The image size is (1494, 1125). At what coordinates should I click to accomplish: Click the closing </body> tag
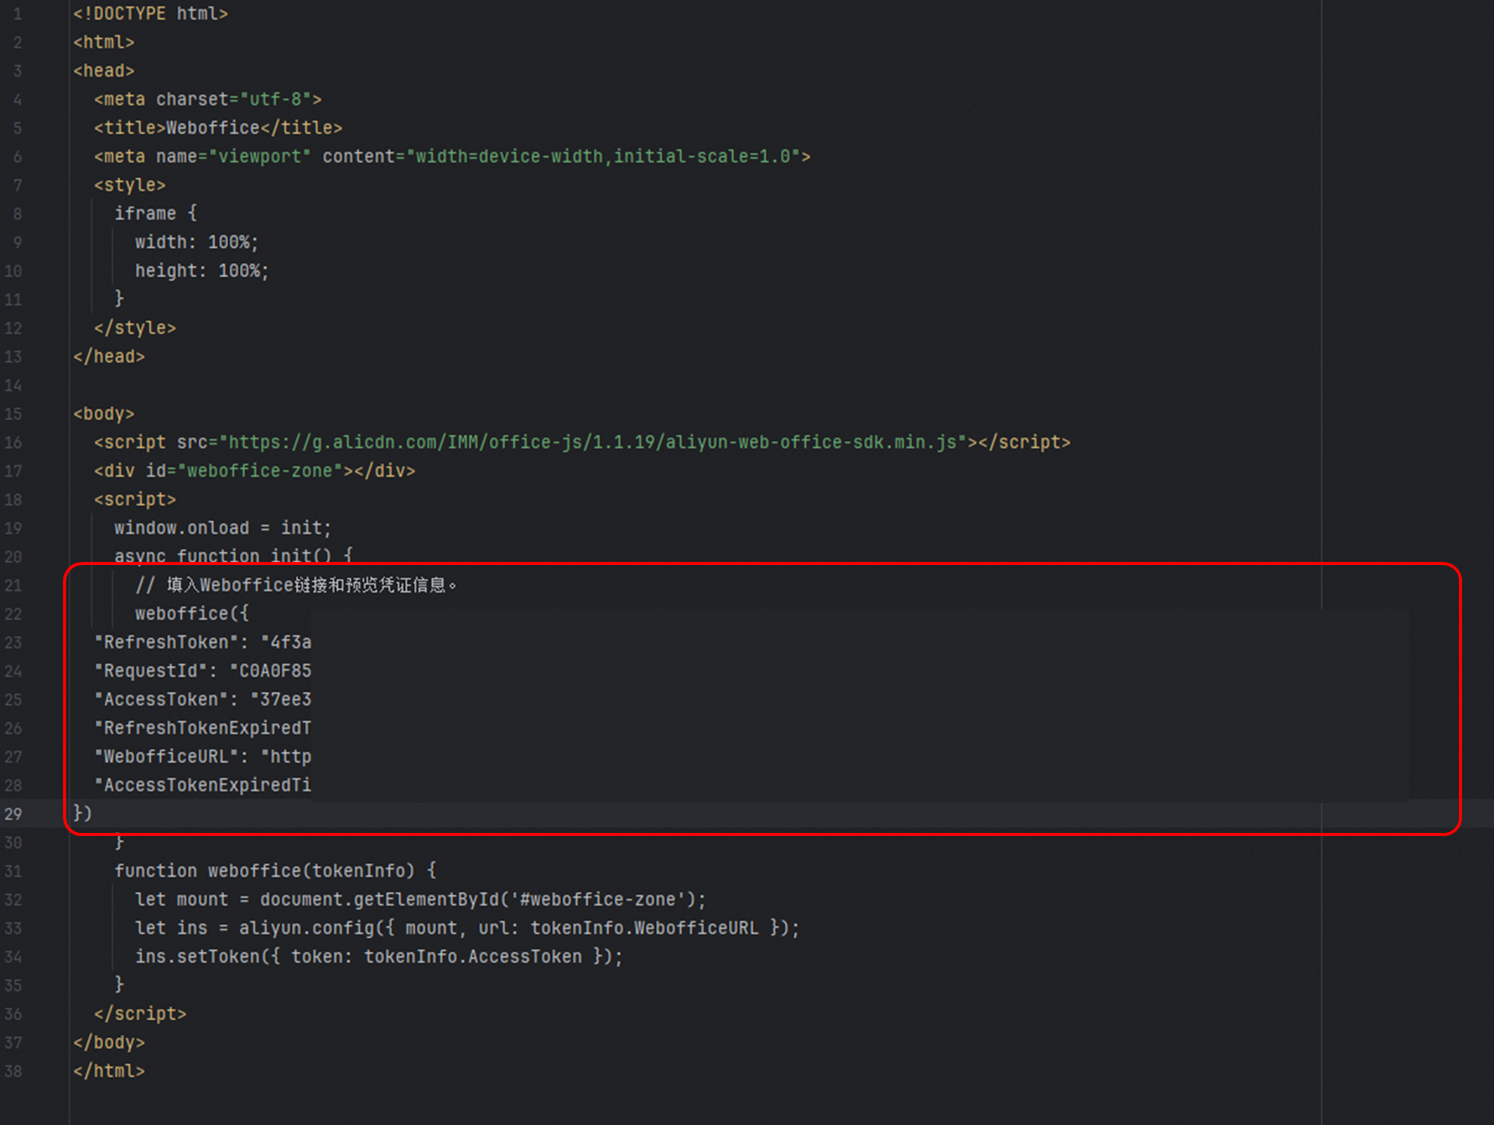point(109,1042)
